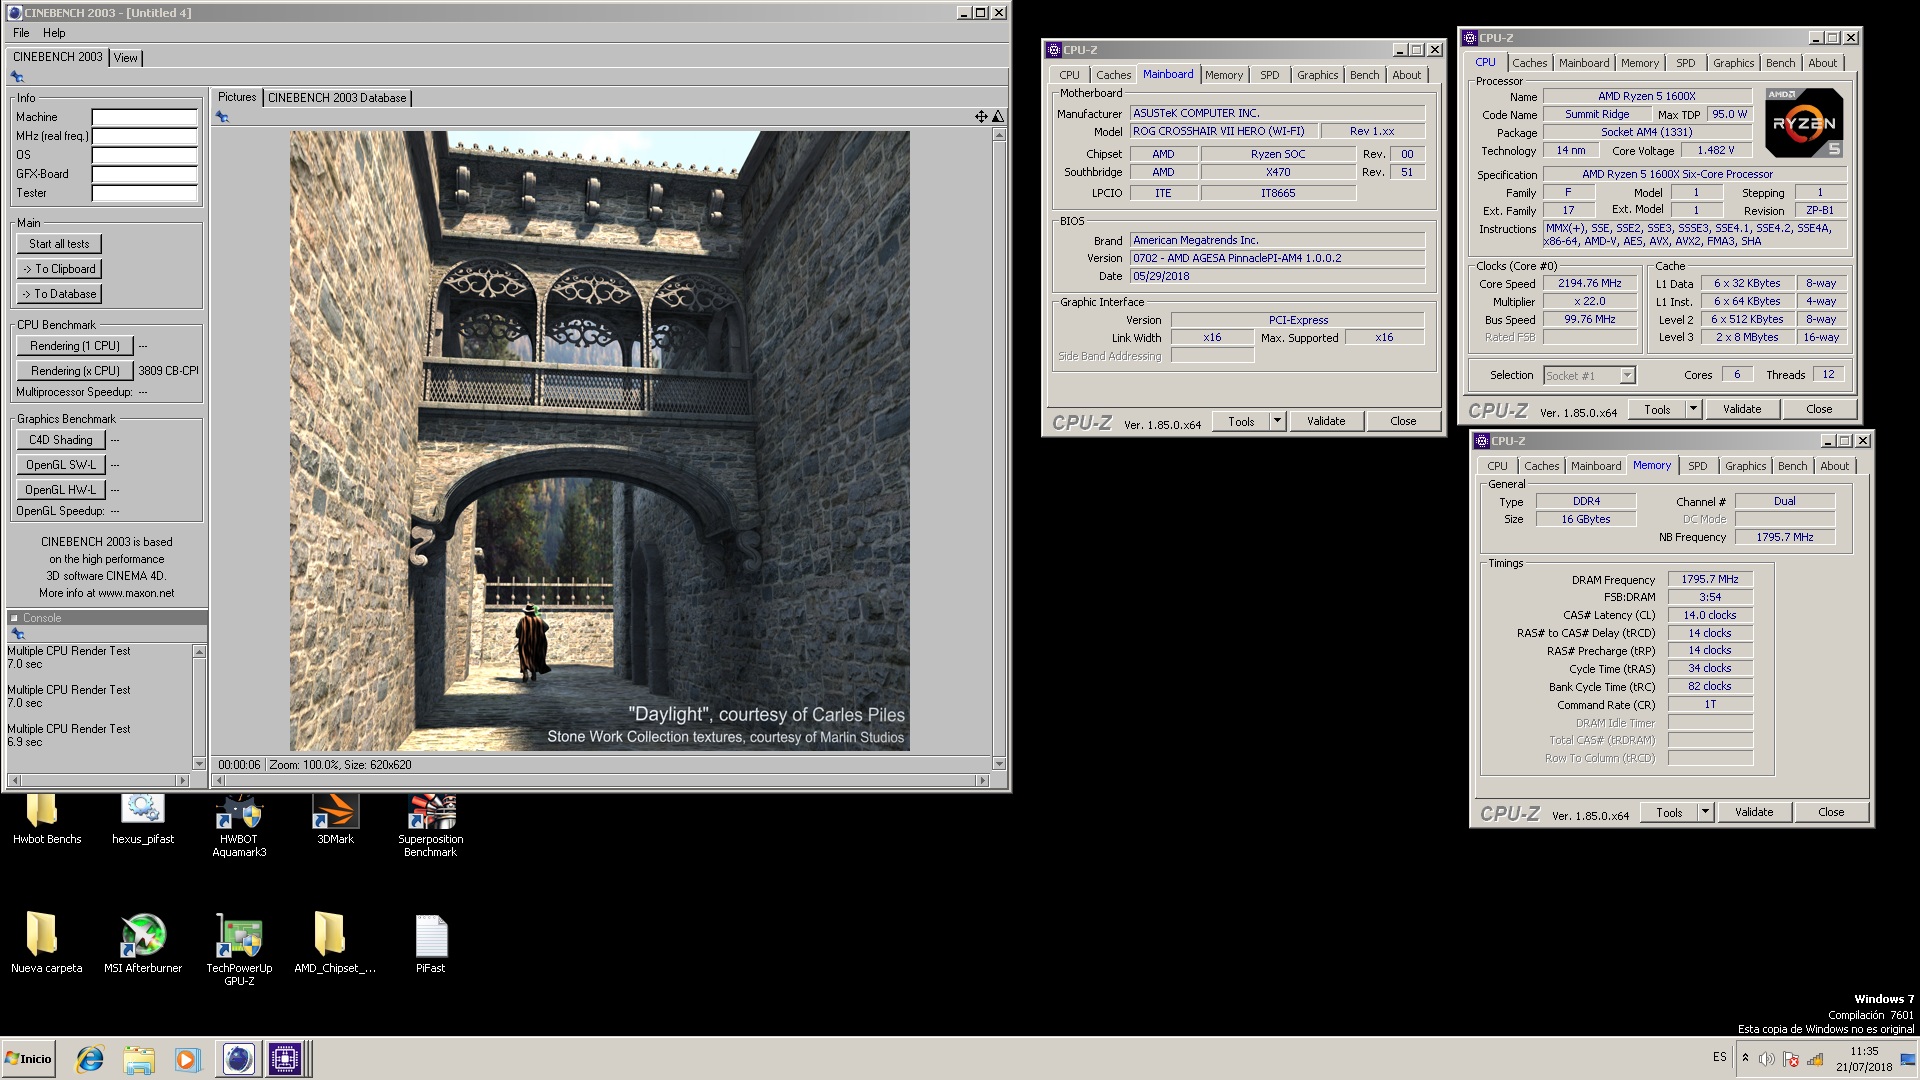This screenshot has height=1080, width=1920.
Task: Click the Inicio start button
Action: (x=28, y=1059)
